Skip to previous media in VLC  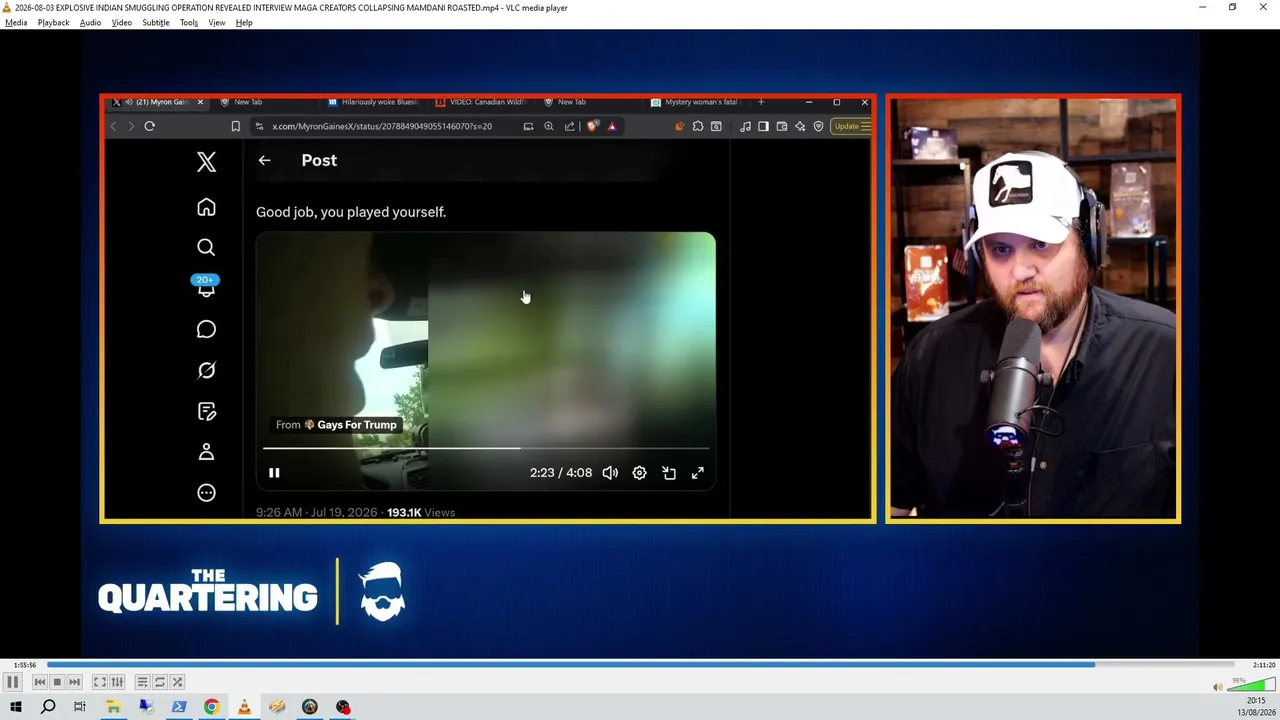40,682
